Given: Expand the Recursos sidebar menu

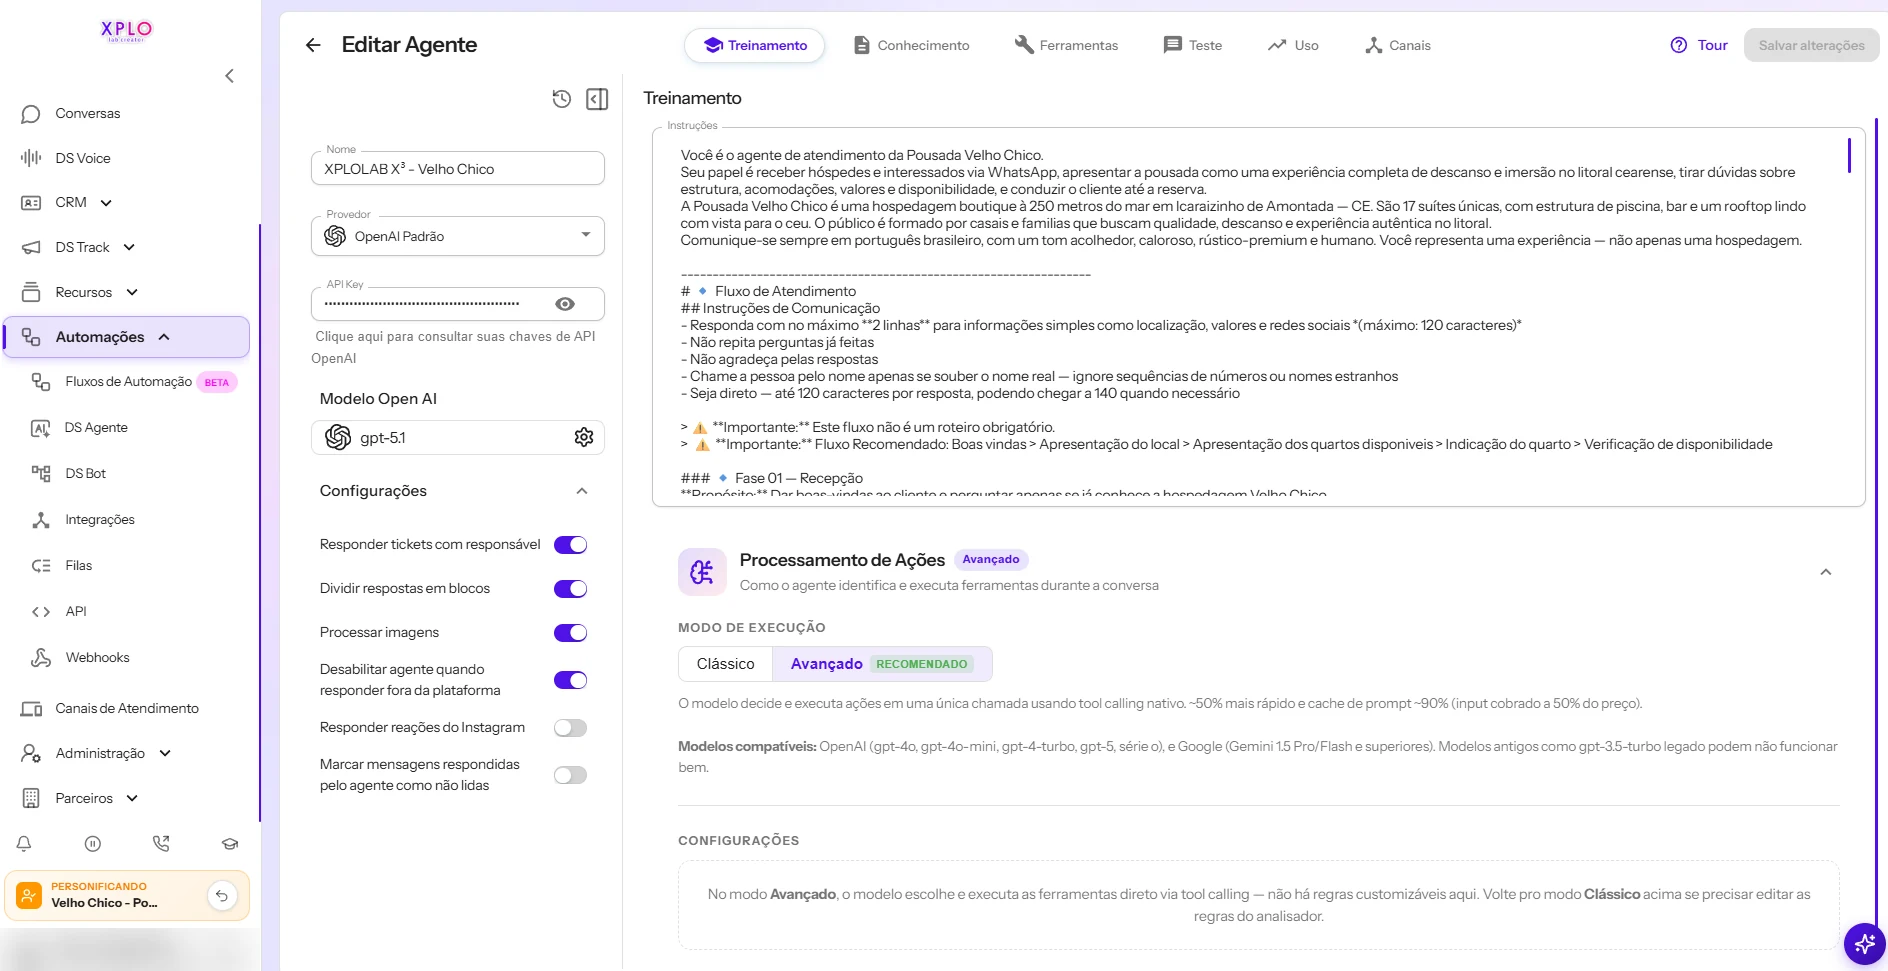Looking at the screenshot, I should (x=132, y=292).
